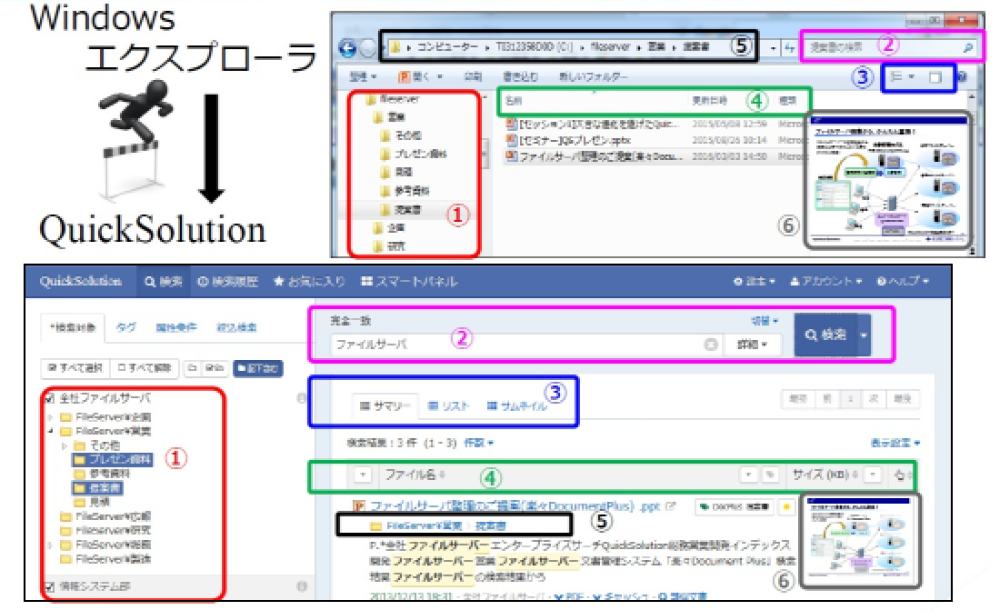Open the 切替 dropdown above search box

764,320
